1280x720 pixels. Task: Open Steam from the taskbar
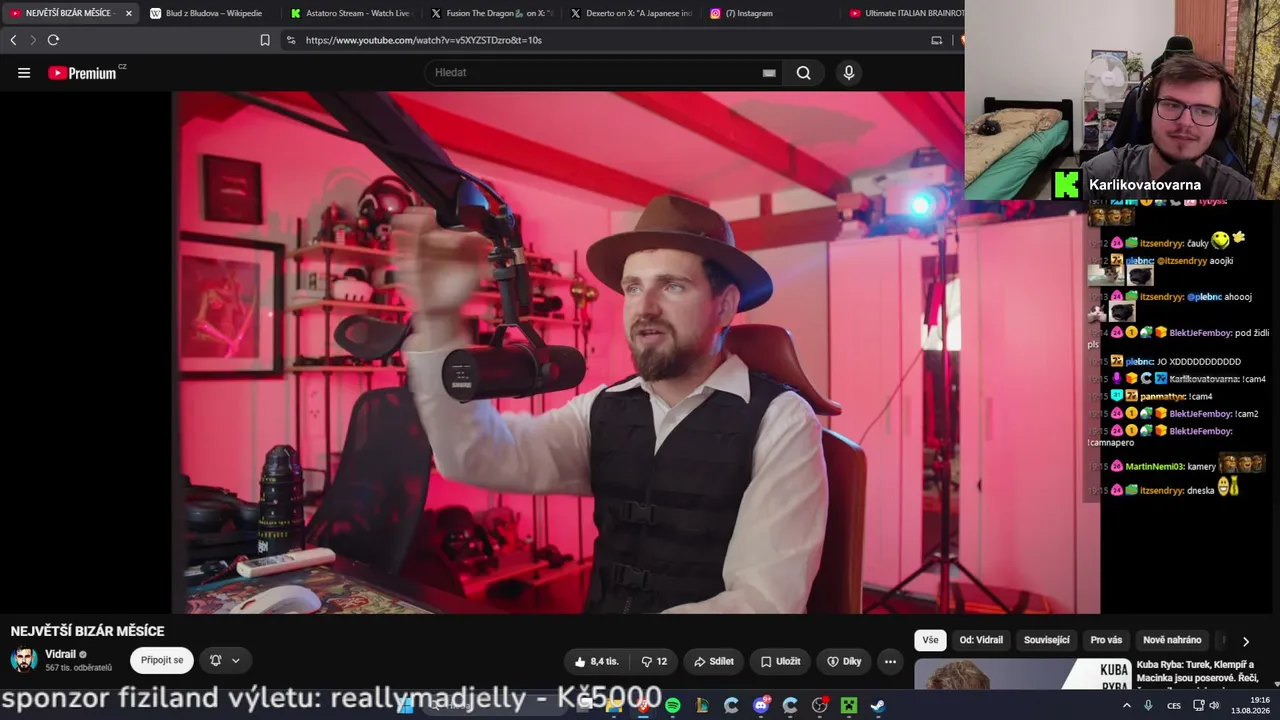(878, 706)
